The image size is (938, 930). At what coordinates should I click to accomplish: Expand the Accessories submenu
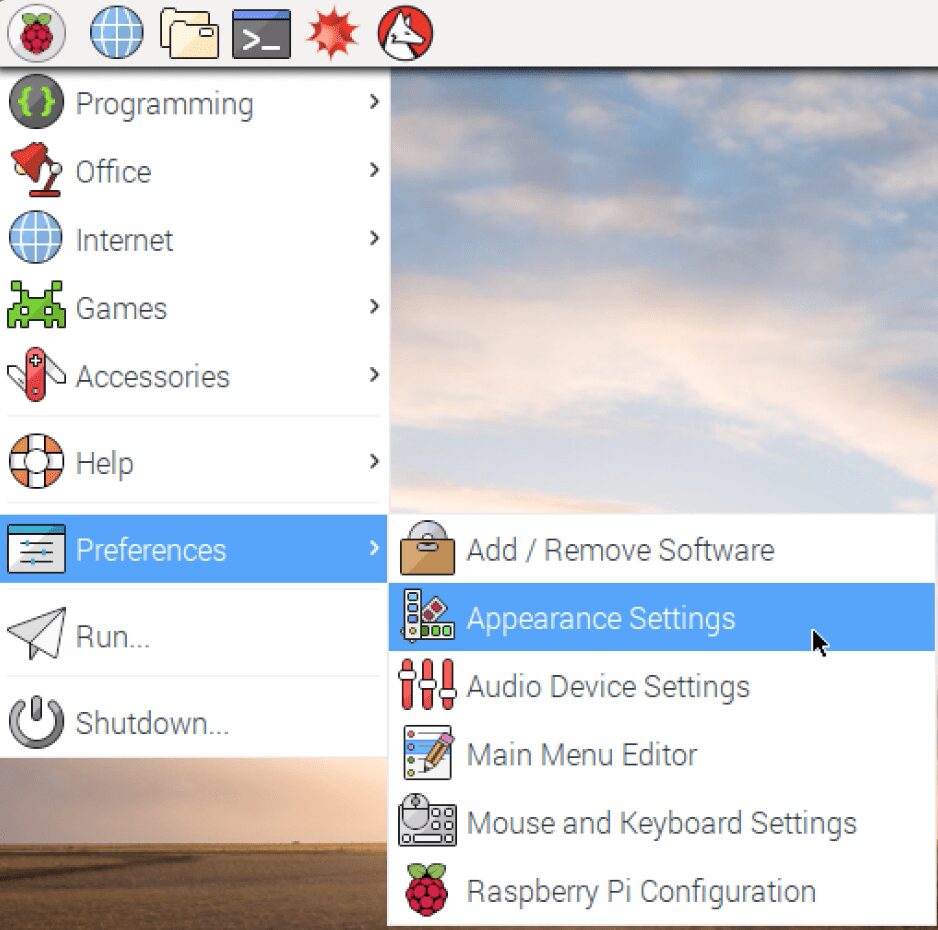coord(152,377)
